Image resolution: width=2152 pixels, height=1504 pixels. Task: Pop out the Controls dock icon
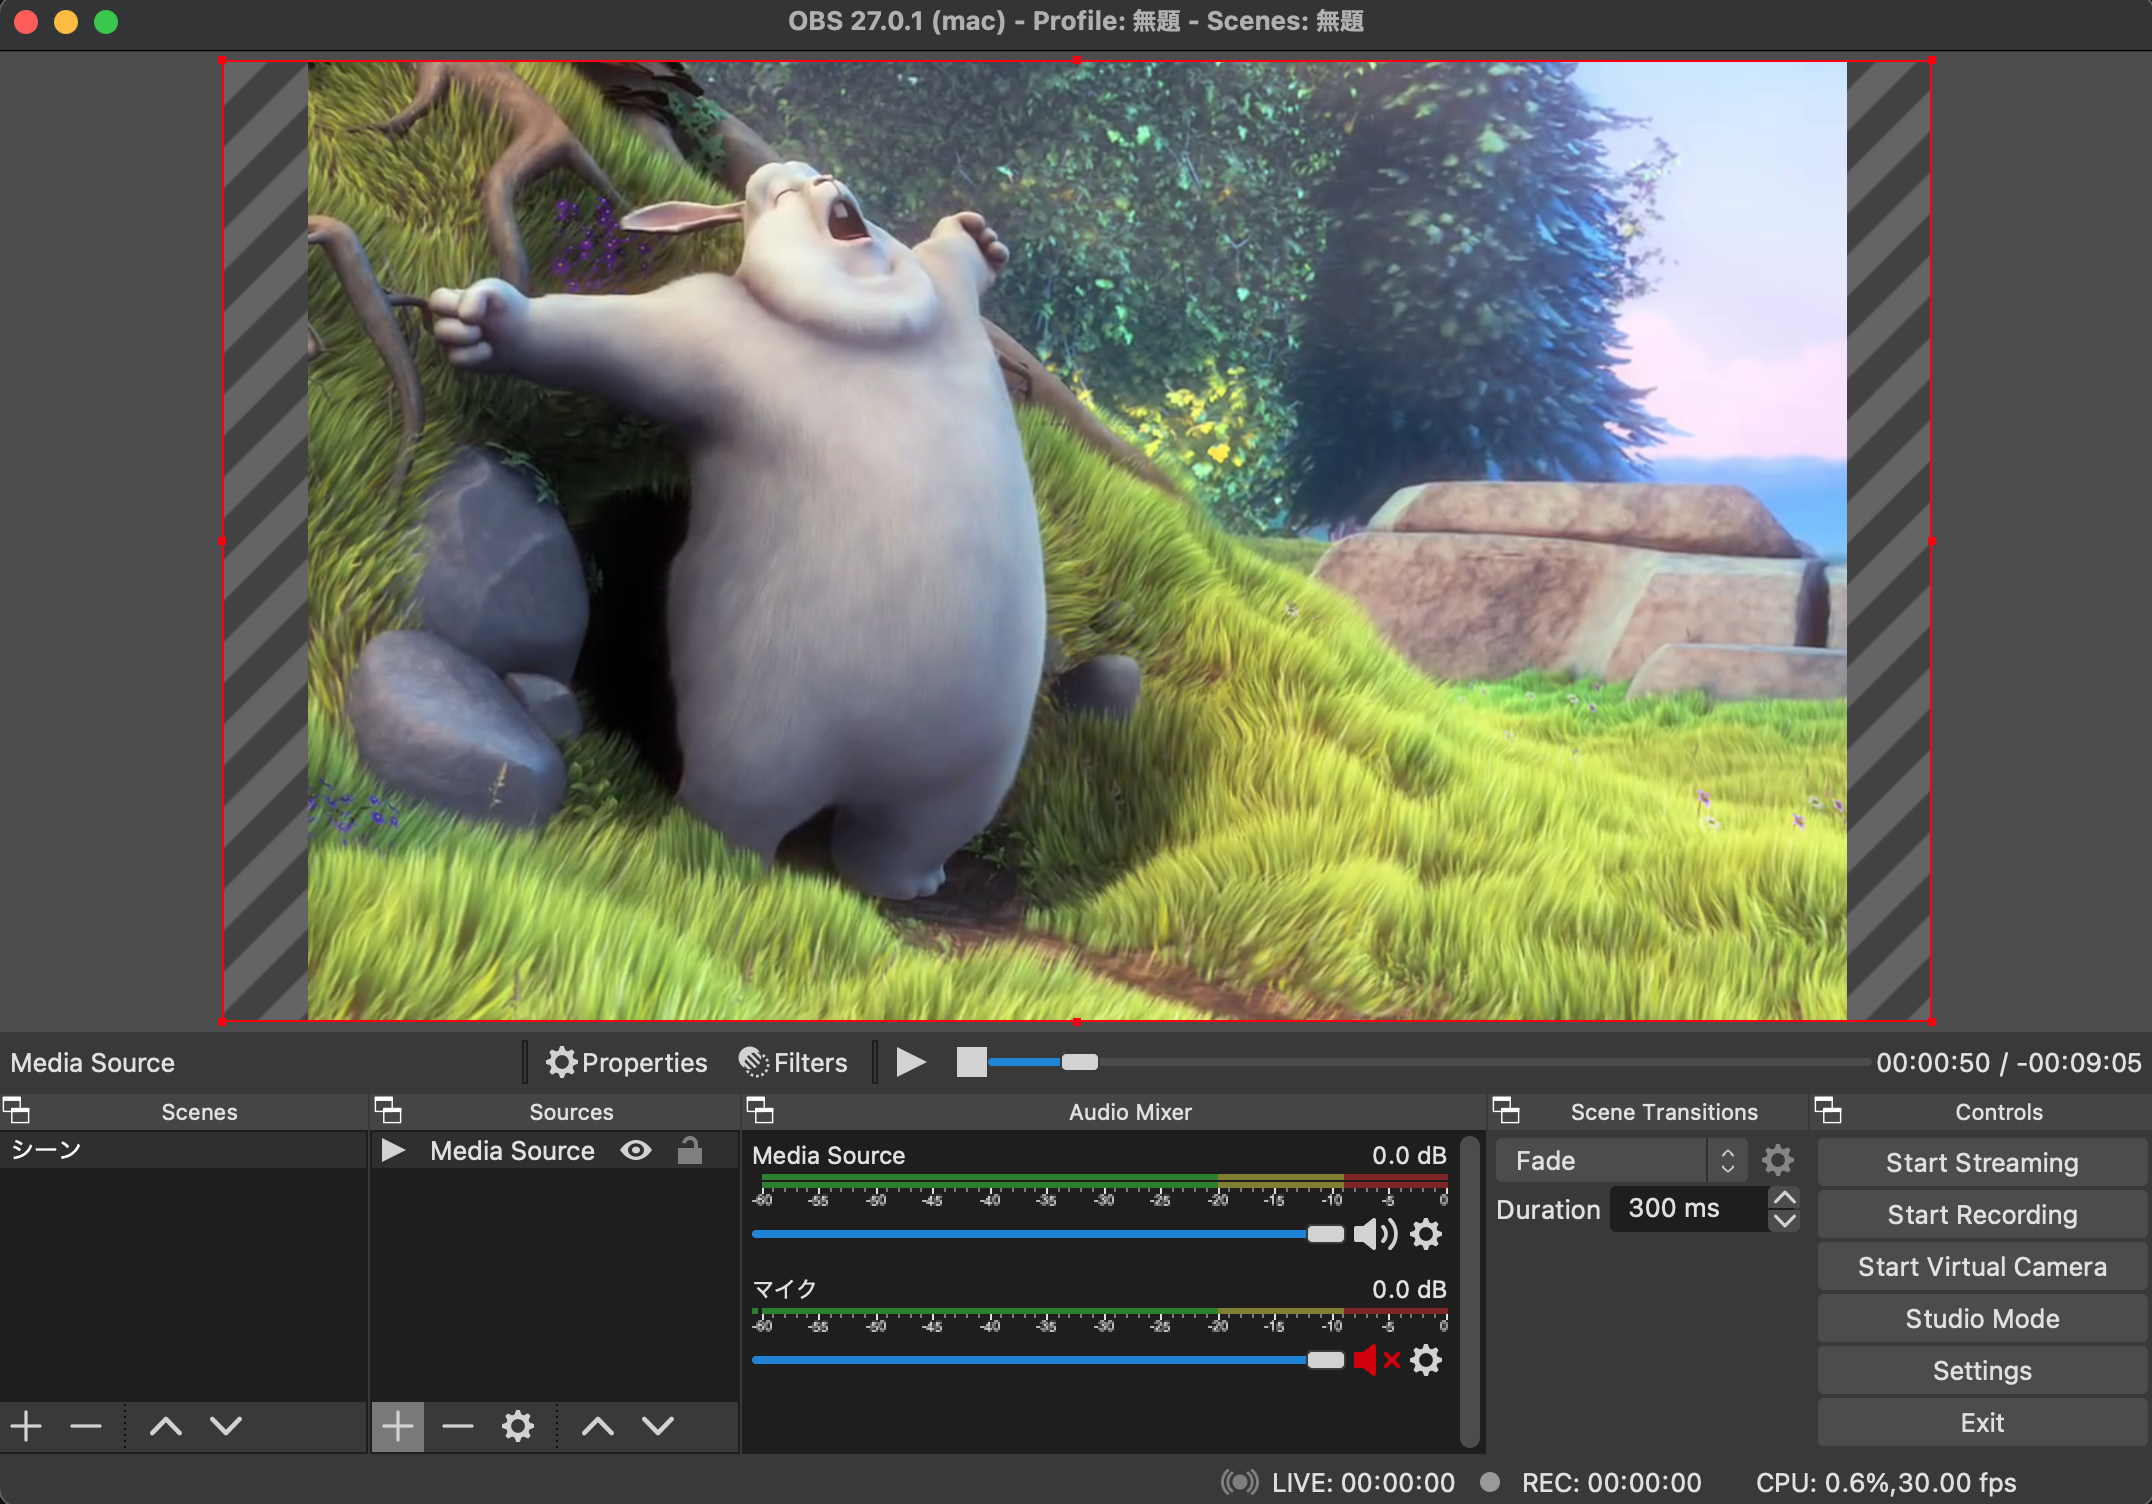pos(1828,1111)
